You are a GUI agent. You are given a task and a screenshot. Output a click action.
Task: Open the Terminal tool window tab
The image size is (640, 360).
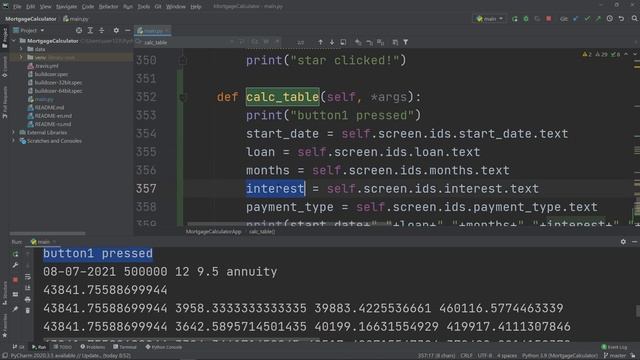coord(124,347)
